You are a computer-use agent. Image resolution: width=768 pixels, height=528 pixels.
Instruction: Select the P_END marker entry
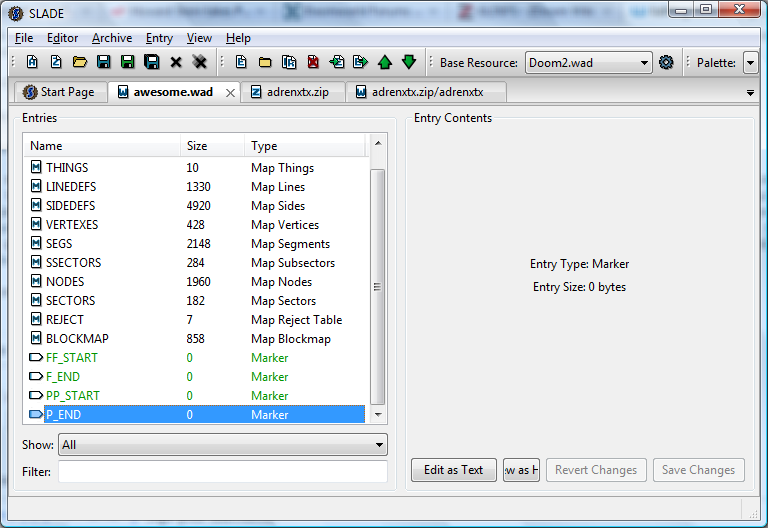pos(195,414)
